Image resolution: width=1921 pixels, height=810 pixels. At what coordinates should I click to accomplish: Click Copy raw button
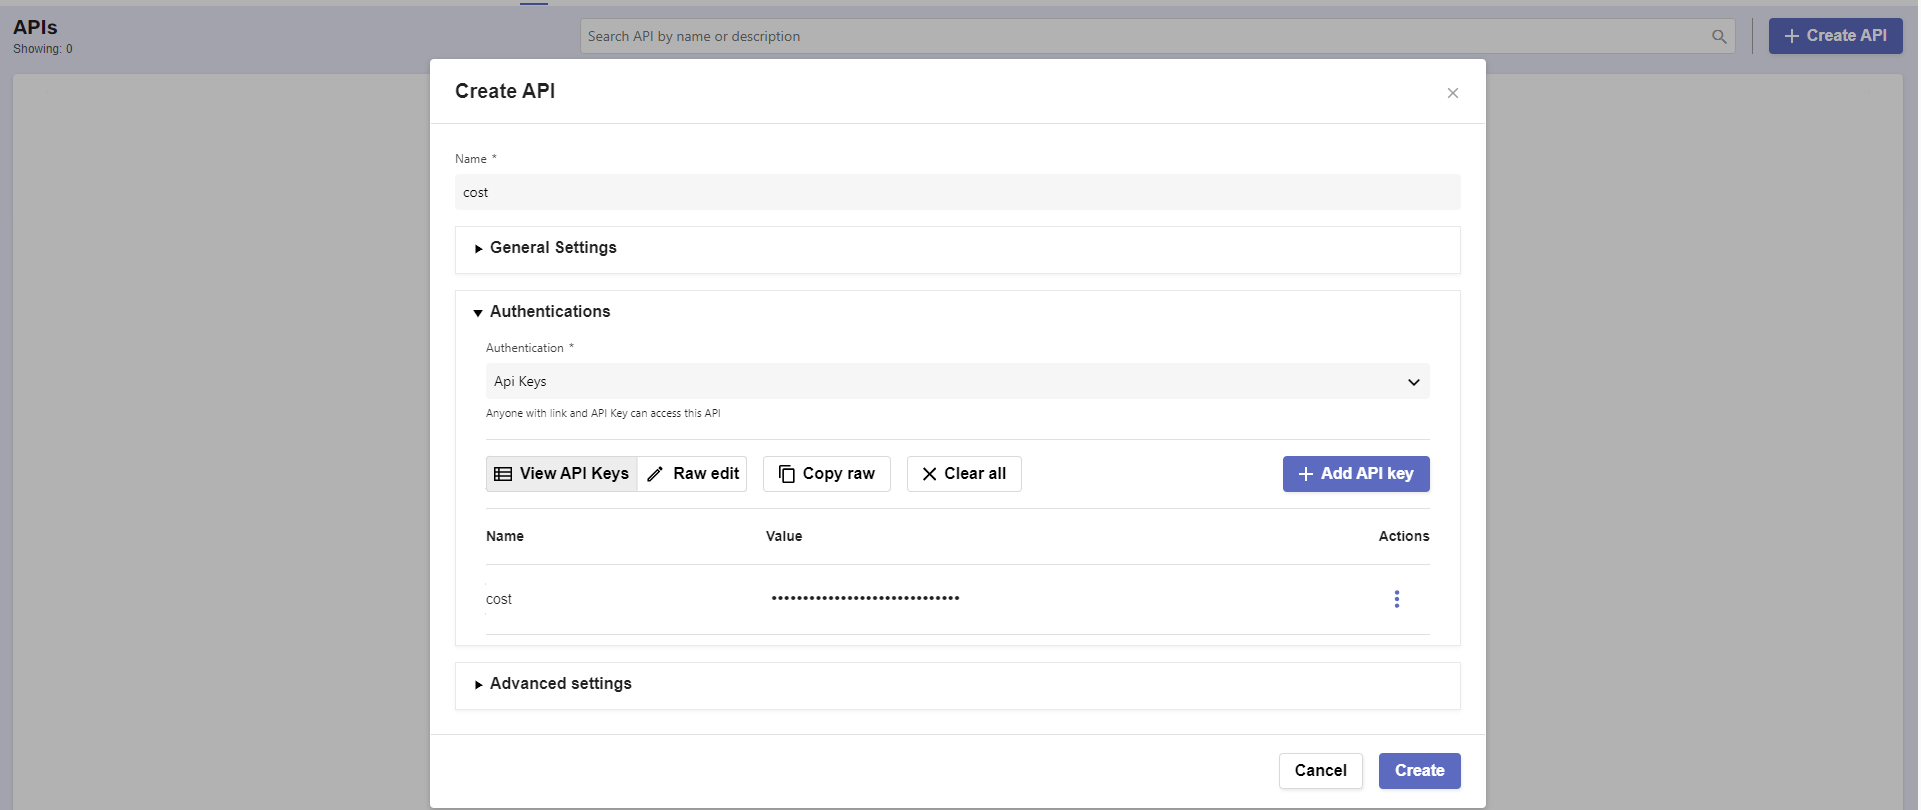pos(827,474)
